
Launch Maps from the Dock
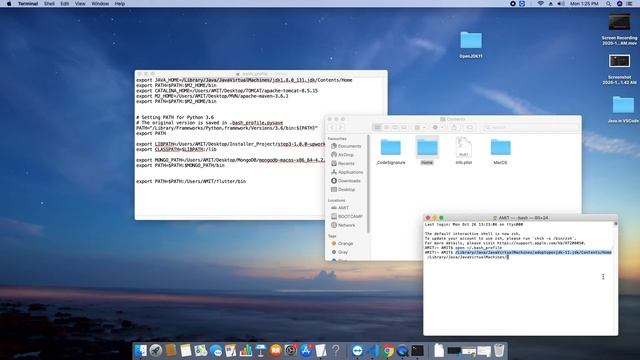pyautogui.click(x=200, y=351)
